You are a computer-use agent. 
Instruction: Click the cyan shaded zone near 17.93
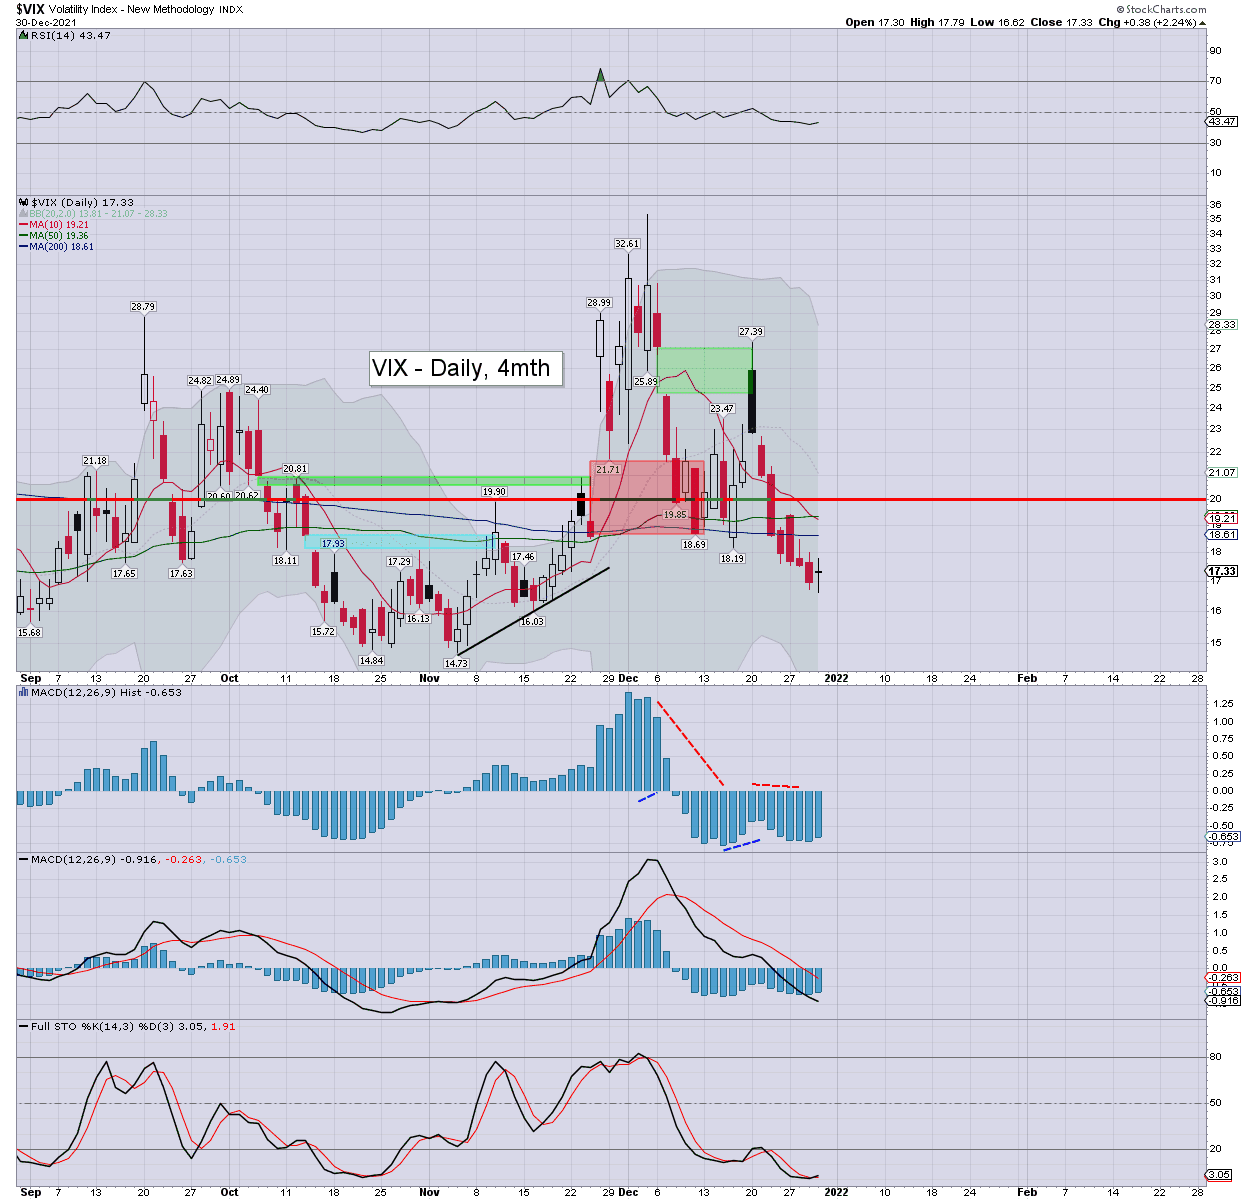point(399,542)
